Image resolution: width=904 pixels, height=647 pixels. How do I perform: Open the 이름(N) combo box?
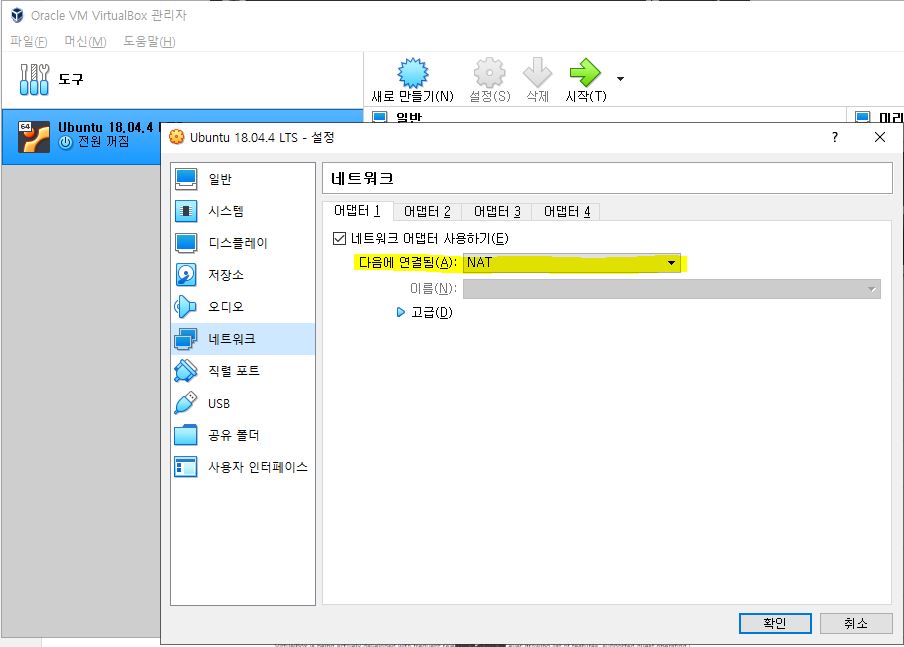pyautogui.click(x=672, y=289)
